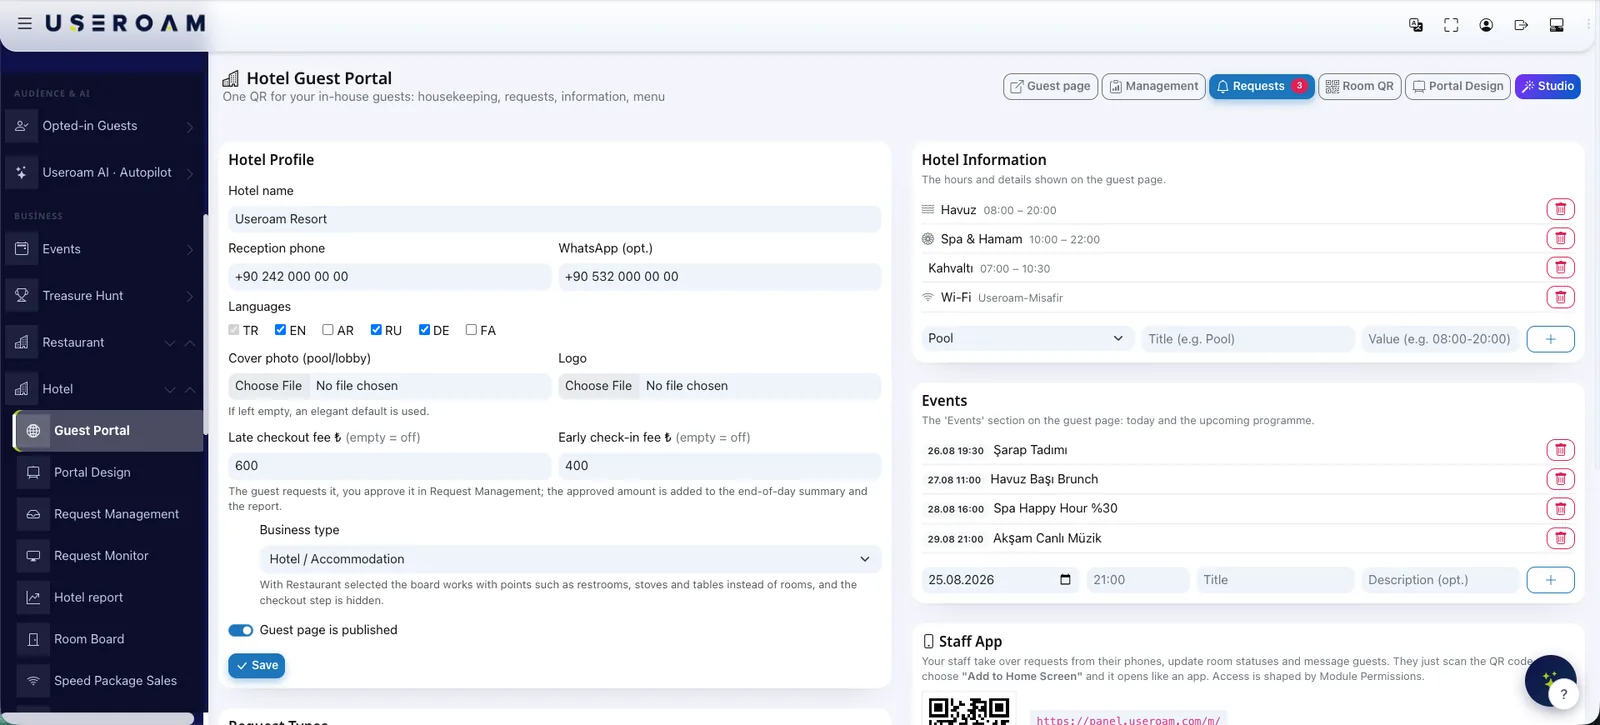Expand the Useroam AI Autopilot menu
Screen dimensions: 1600x725
[x=190, y=173]
